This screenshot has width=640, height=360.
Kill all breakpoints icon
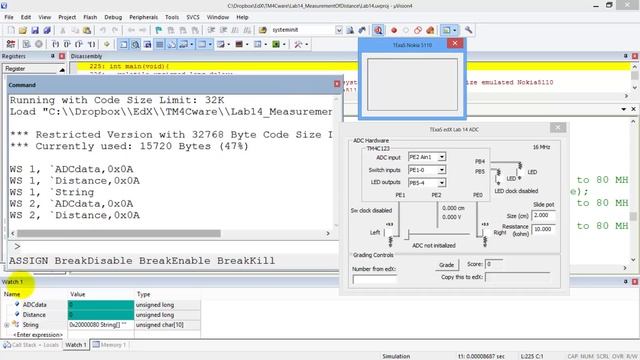pyautogui.click(x=430, y=30)
